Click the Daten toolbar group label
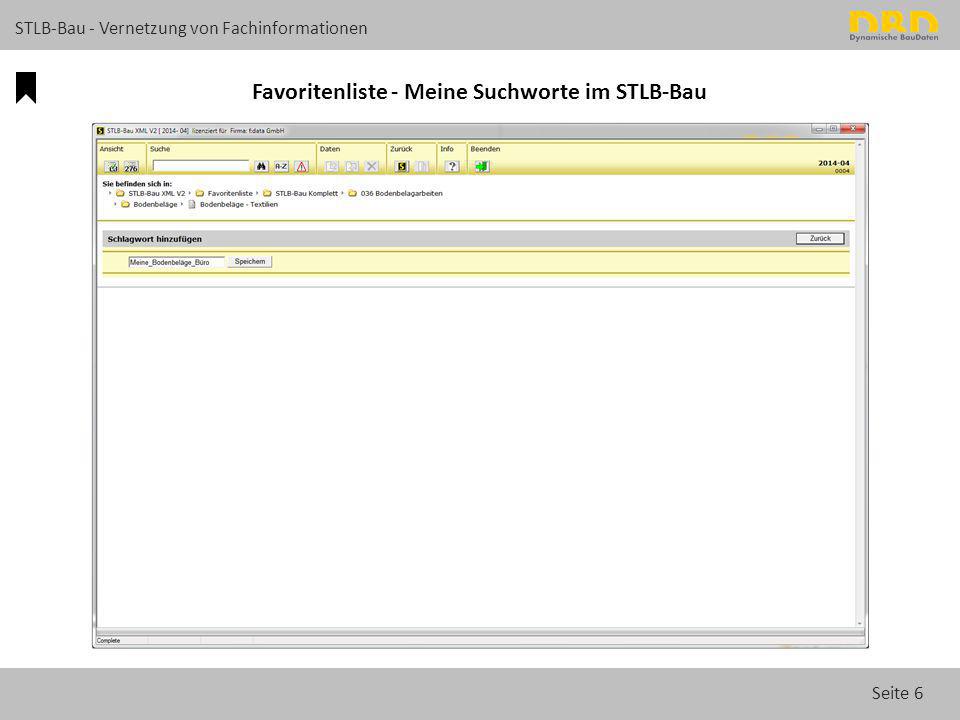 pos(329,149)
